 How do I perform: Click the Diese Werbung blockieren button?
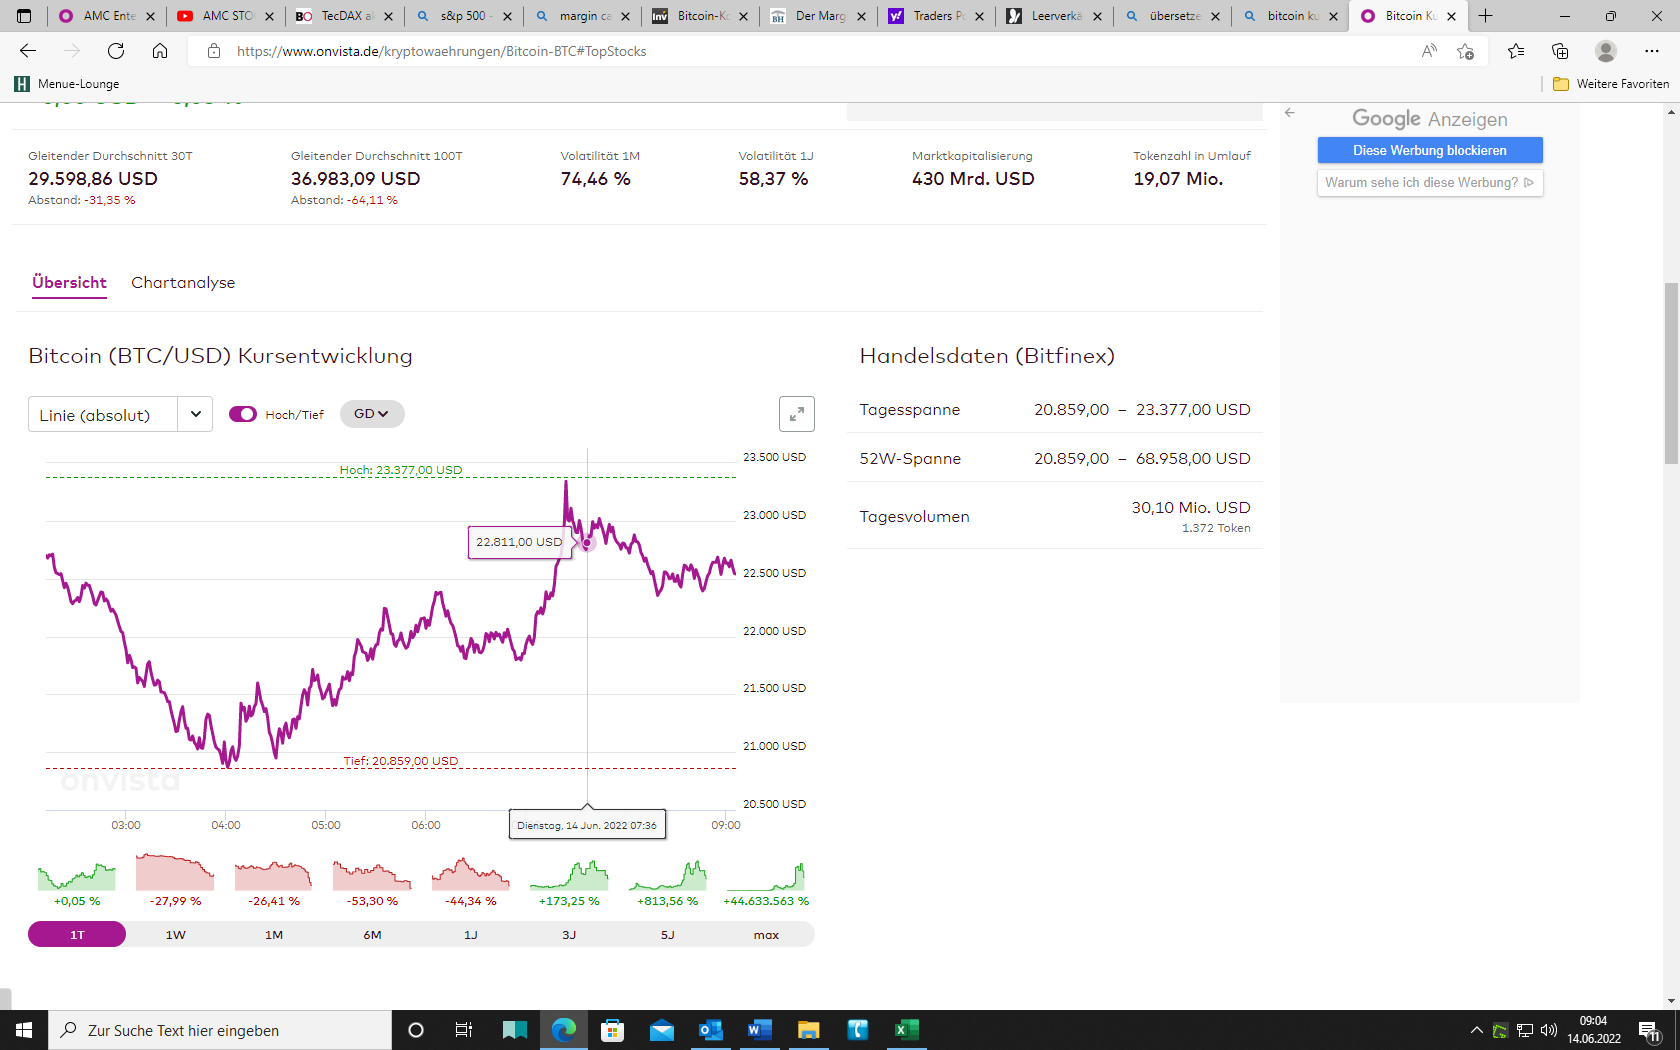(x=1429, y=150)
